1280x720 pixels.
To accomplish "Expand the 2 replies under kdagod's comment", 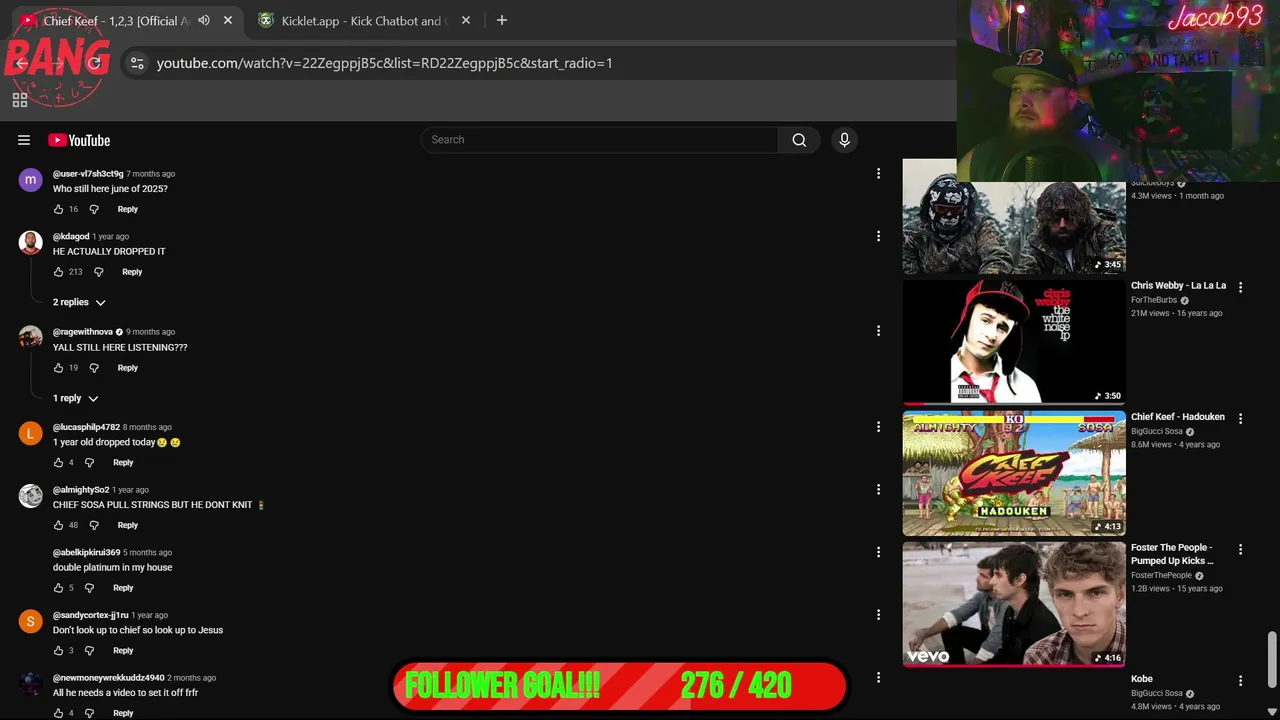I will (79, 302).
